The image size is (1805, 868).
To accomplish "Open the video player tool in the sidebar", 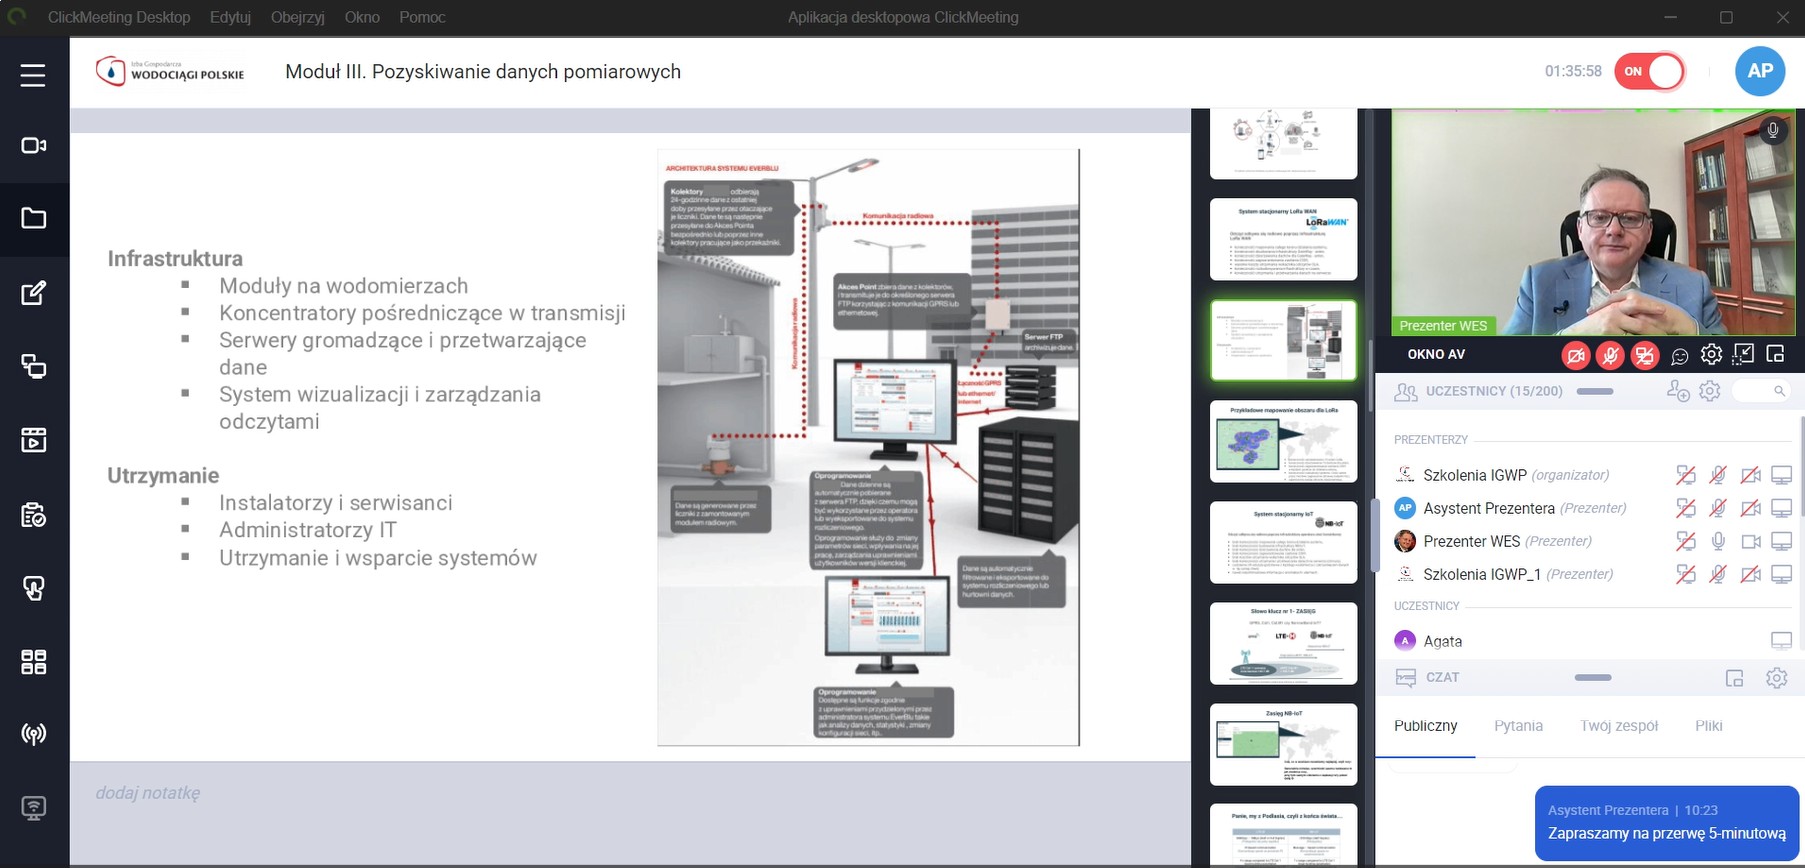I will click(33, 440).
